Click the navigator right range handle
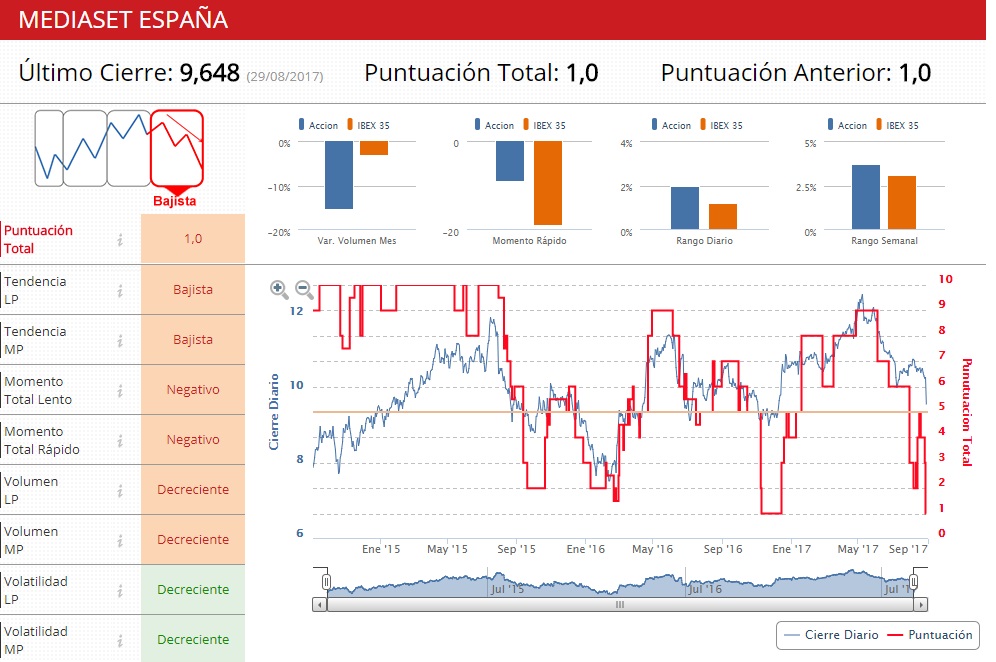This screenshot has width=996, height=662. [914, 582]
